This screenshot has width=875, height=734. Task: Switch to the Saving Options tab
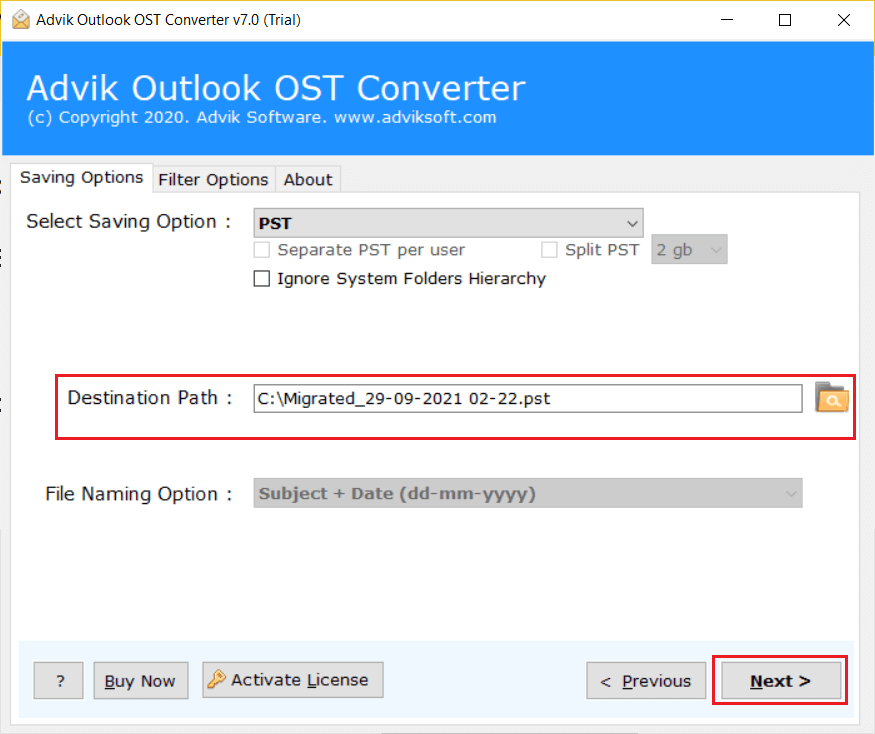[81, 177]
